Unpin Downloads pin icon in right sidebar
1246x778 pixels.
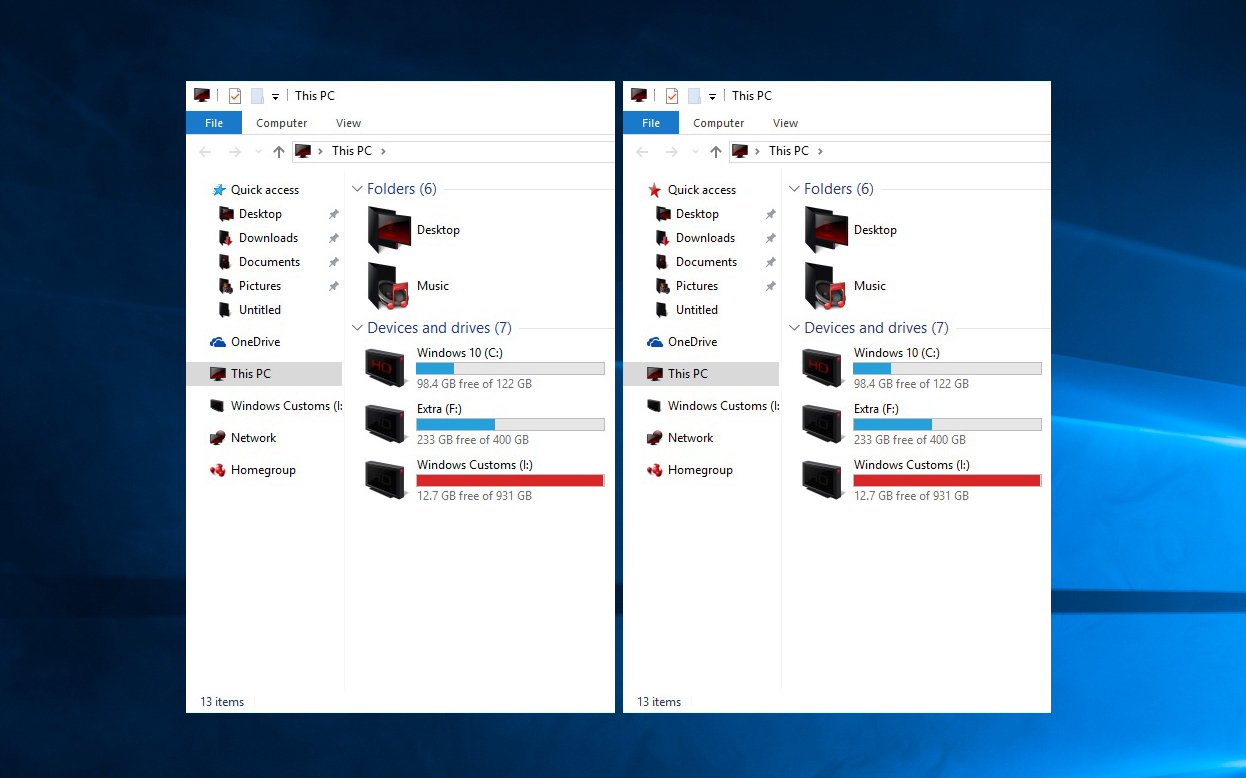pyautogui.click(x=771, y=238)
